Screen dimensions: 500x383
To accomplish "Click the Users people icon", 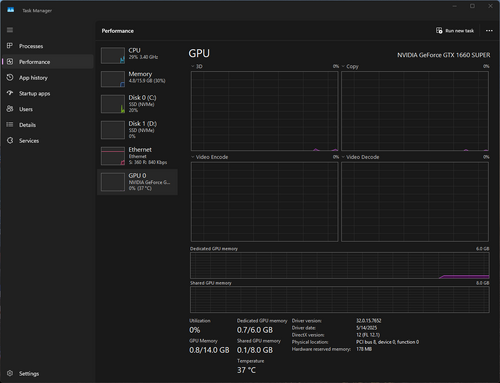I will pyautogui.click(x=10, y=109).
